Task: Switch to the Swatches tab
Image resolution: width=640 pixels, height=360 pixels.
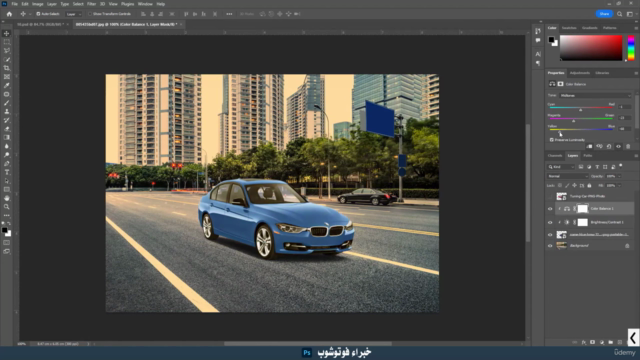Action: [x=569, y=28]
